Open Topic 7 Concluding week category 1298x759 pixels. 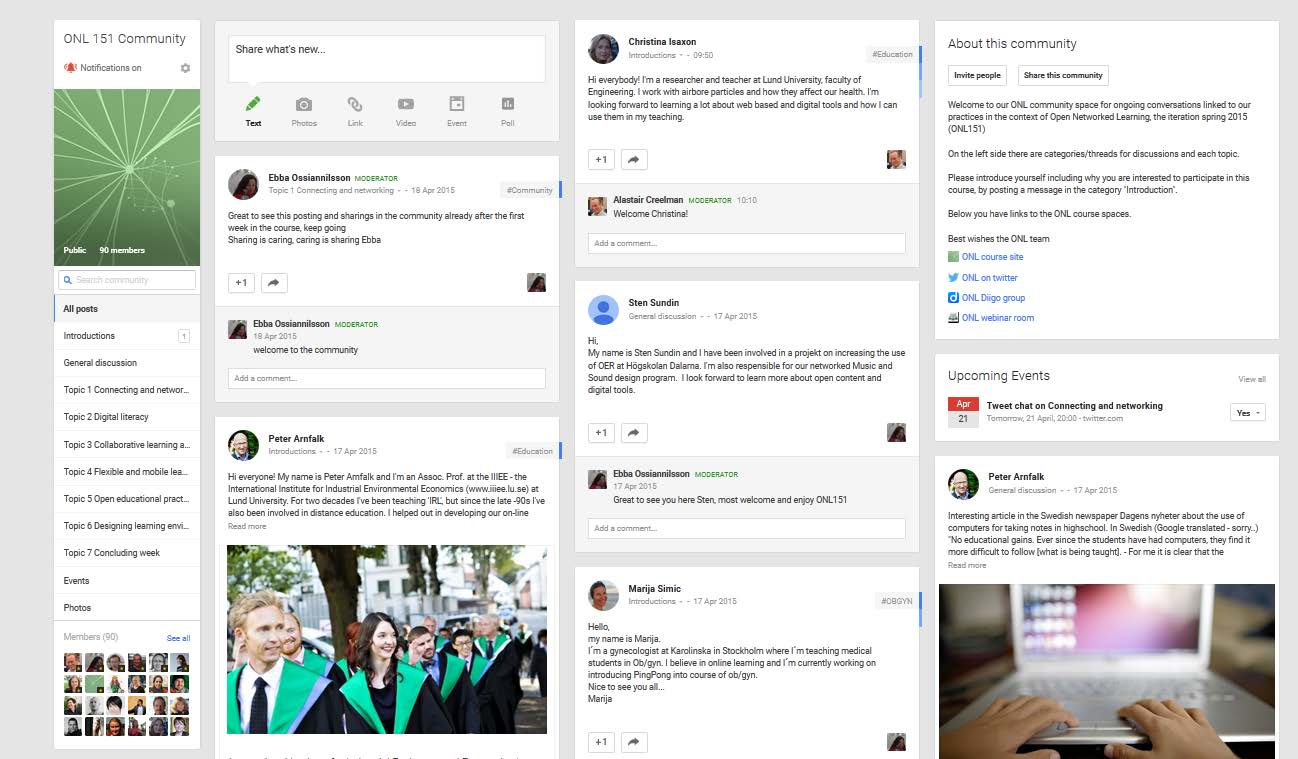(x=126, y=553)
